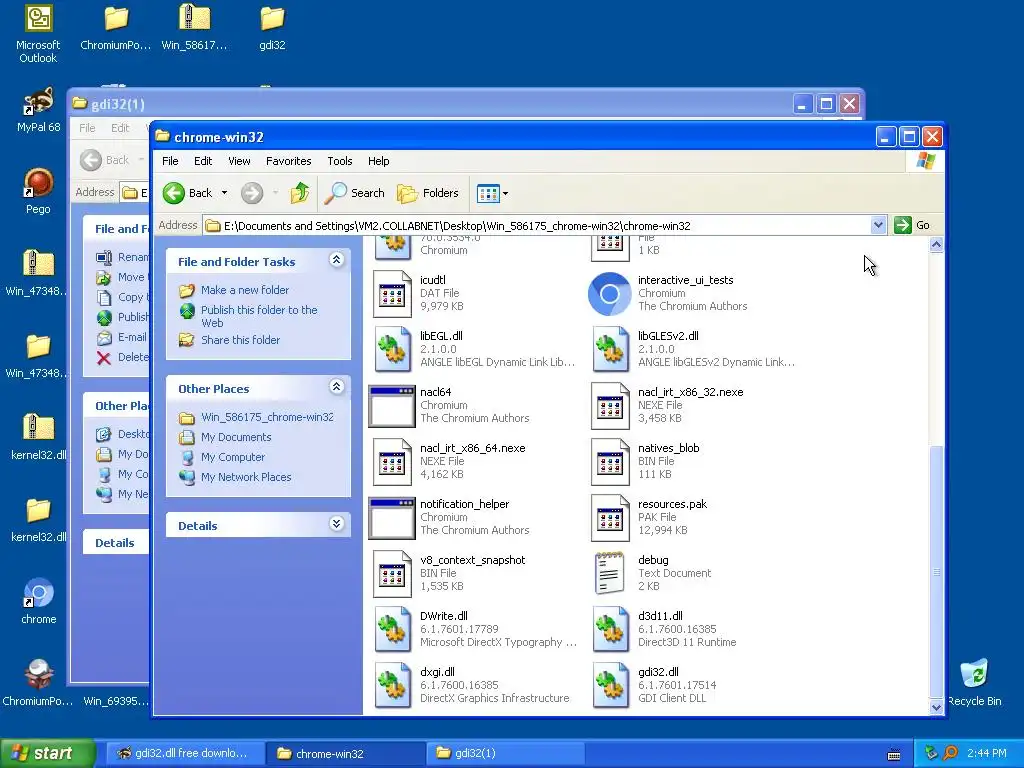Open My Computer from Other Places

[x=232, y=457]
